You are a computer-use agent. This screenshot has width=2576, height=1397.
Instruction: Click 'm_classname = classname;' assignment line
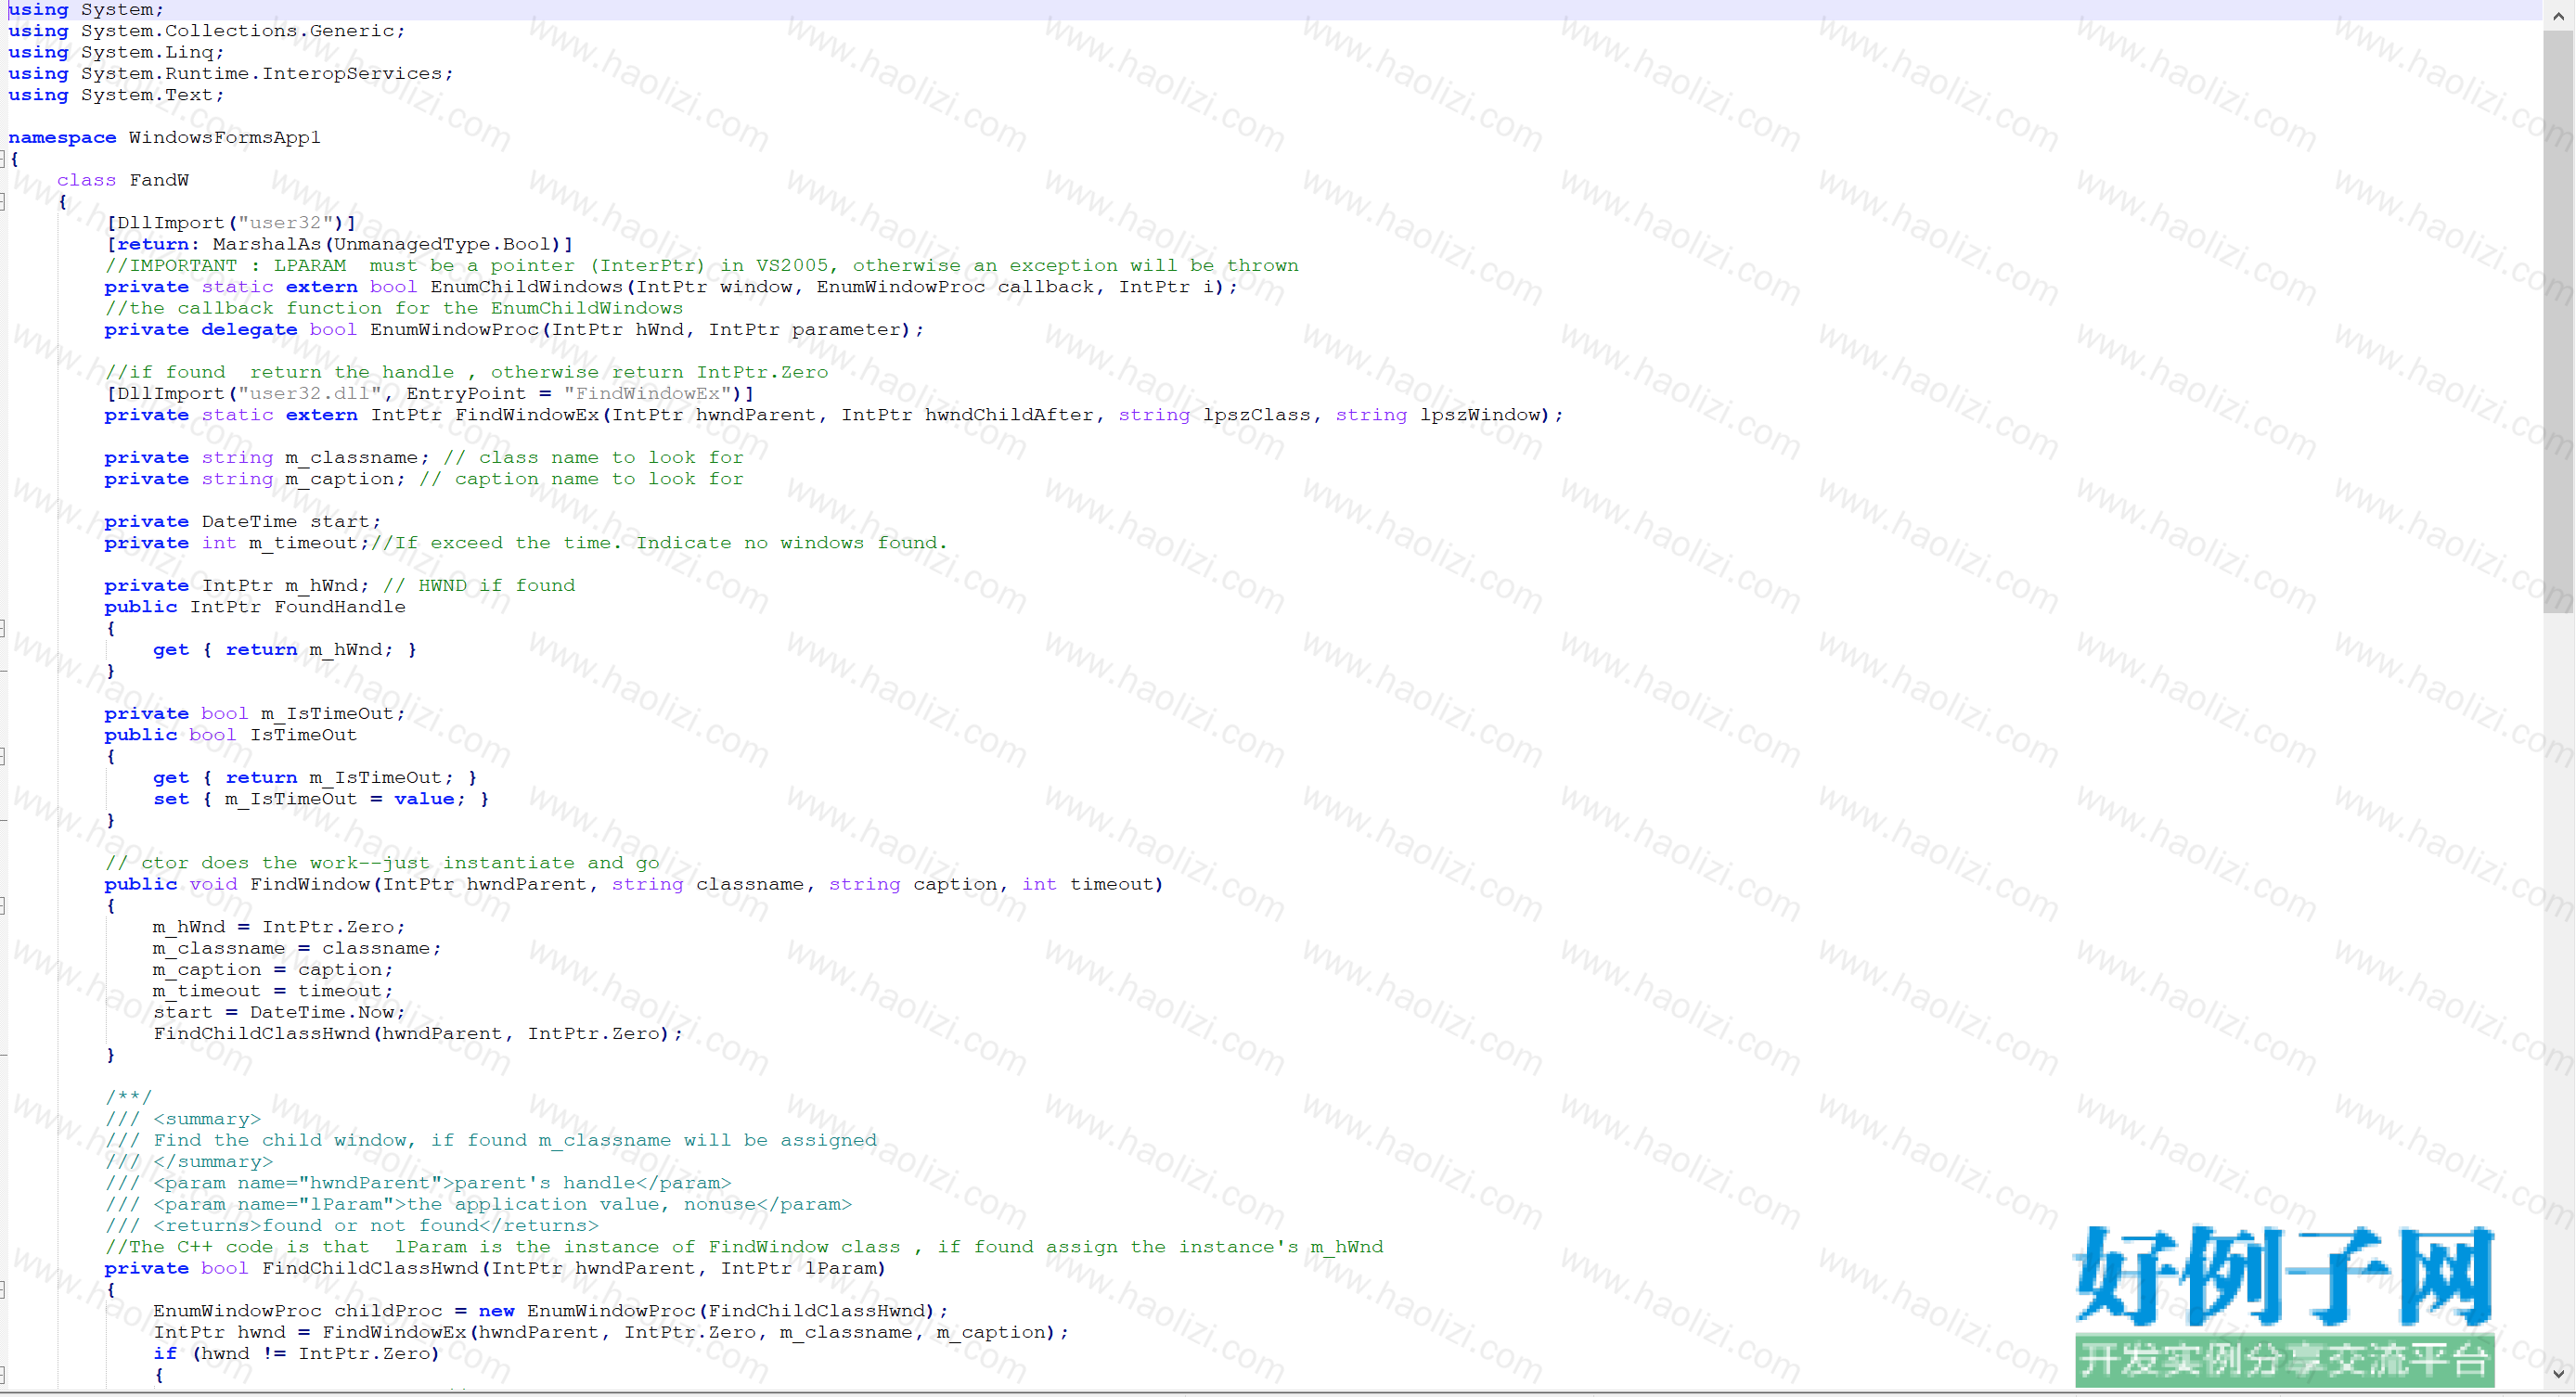click(297, 949)
